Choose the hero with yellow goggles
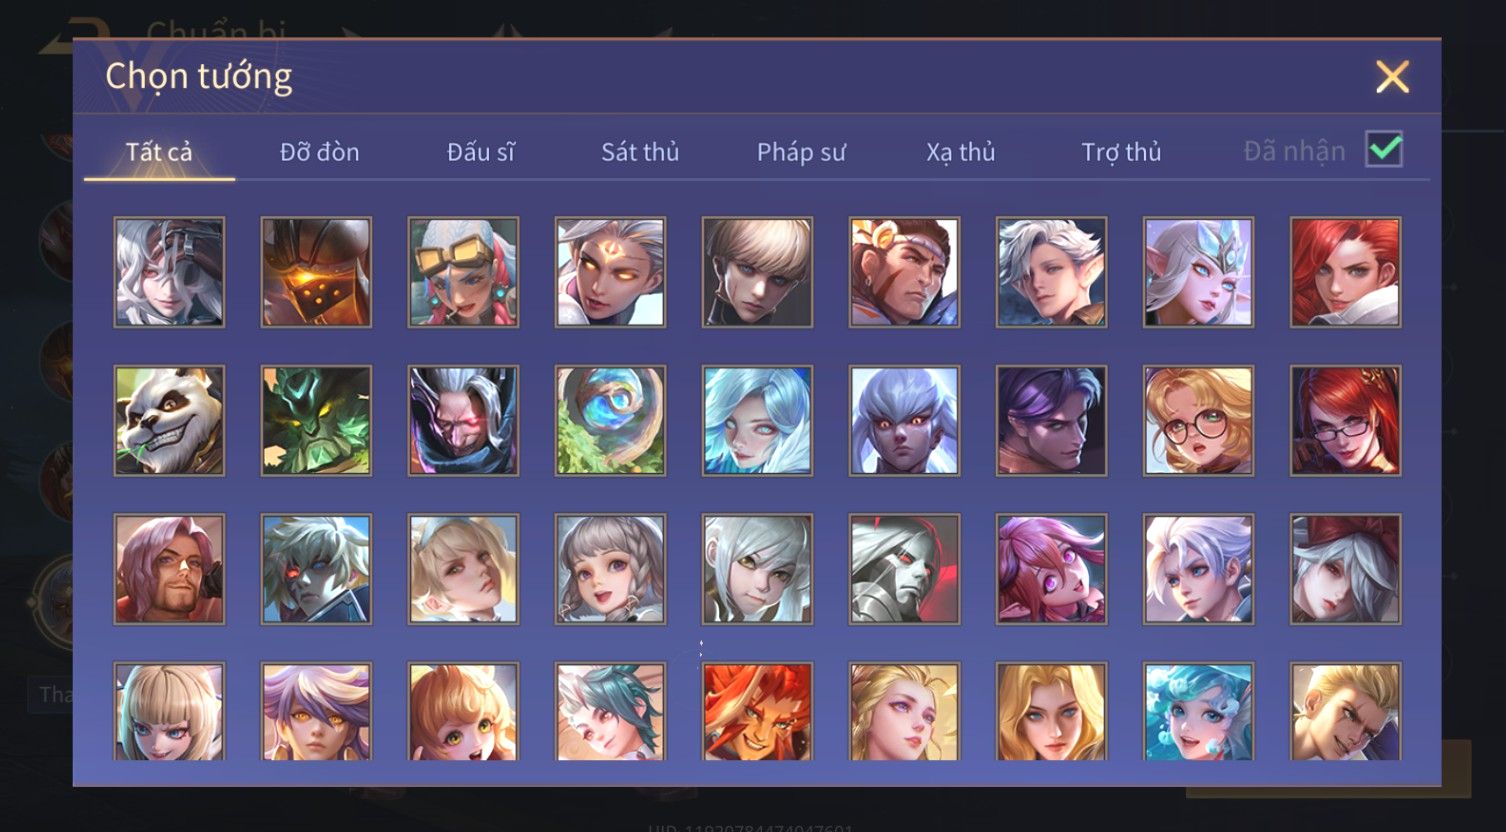 [x=463, y=272]
